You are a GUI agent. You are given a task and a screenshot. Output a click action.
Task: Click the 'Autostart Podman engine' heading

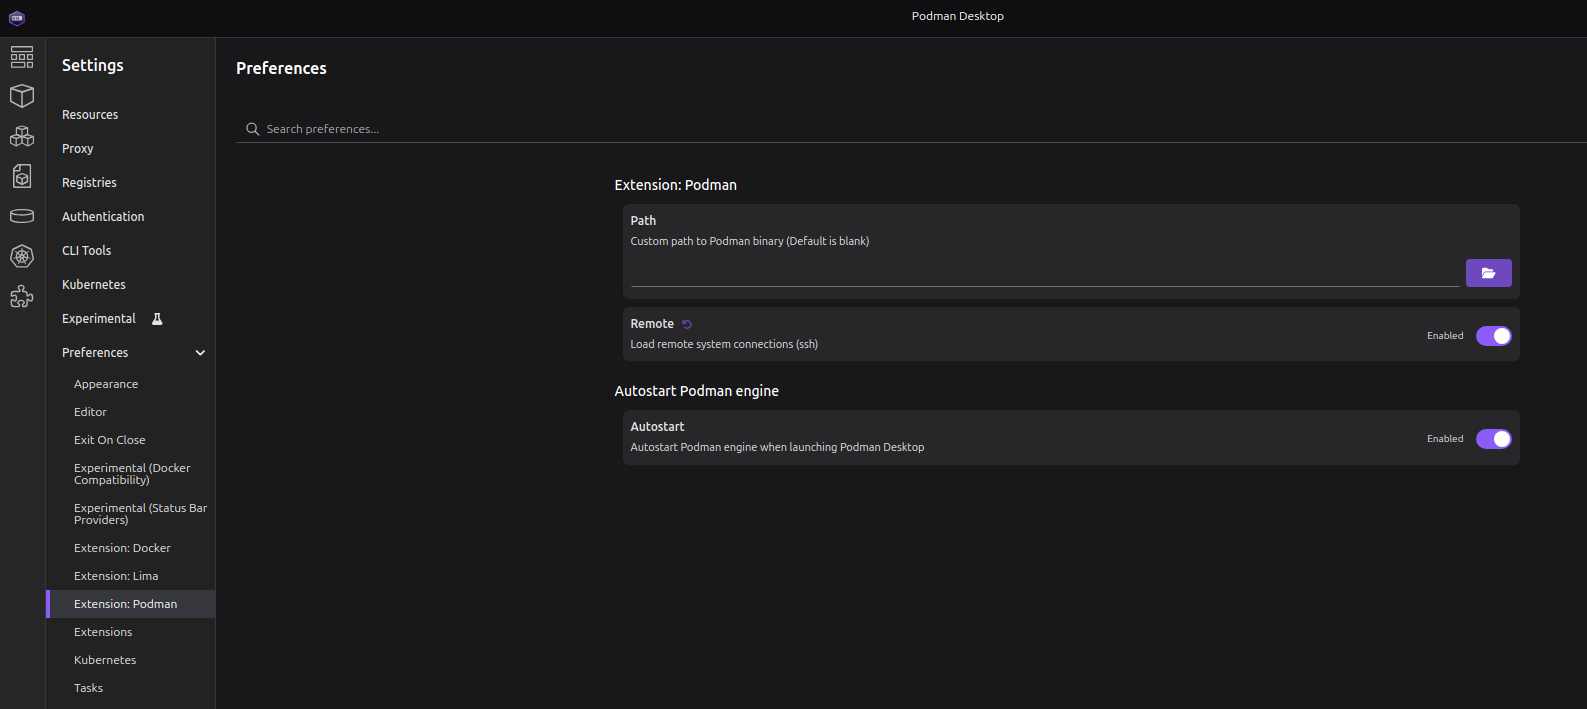click(697, 391)
